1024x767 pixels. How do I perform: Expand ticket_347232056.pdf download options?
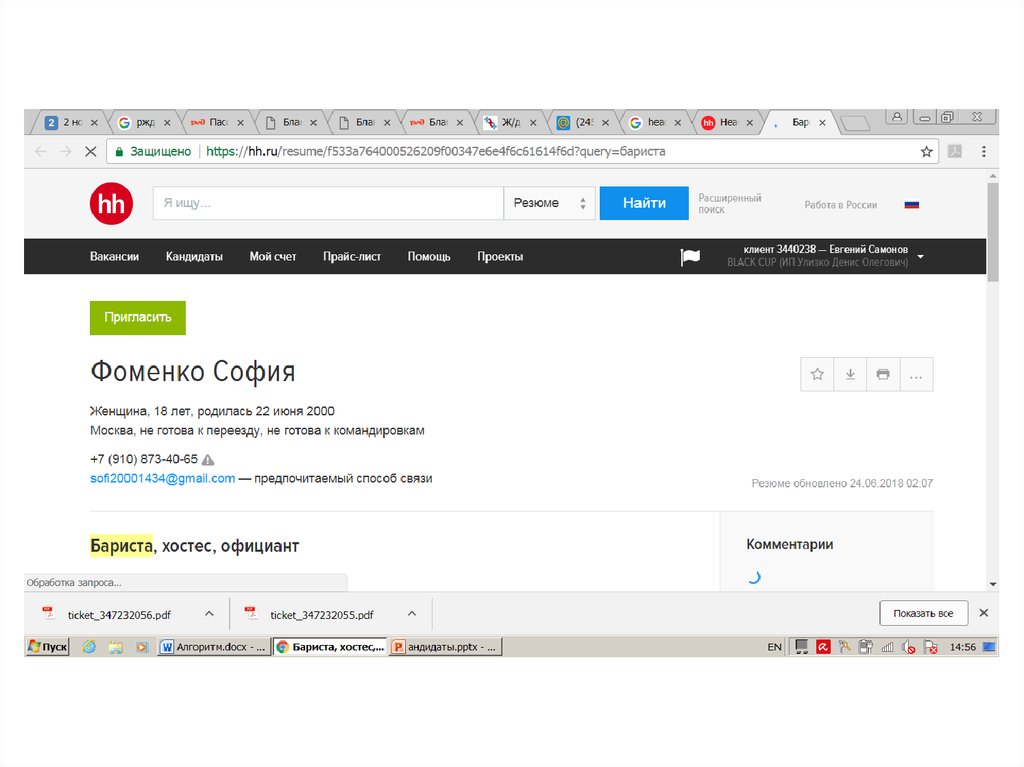click(x=209, y=613)
